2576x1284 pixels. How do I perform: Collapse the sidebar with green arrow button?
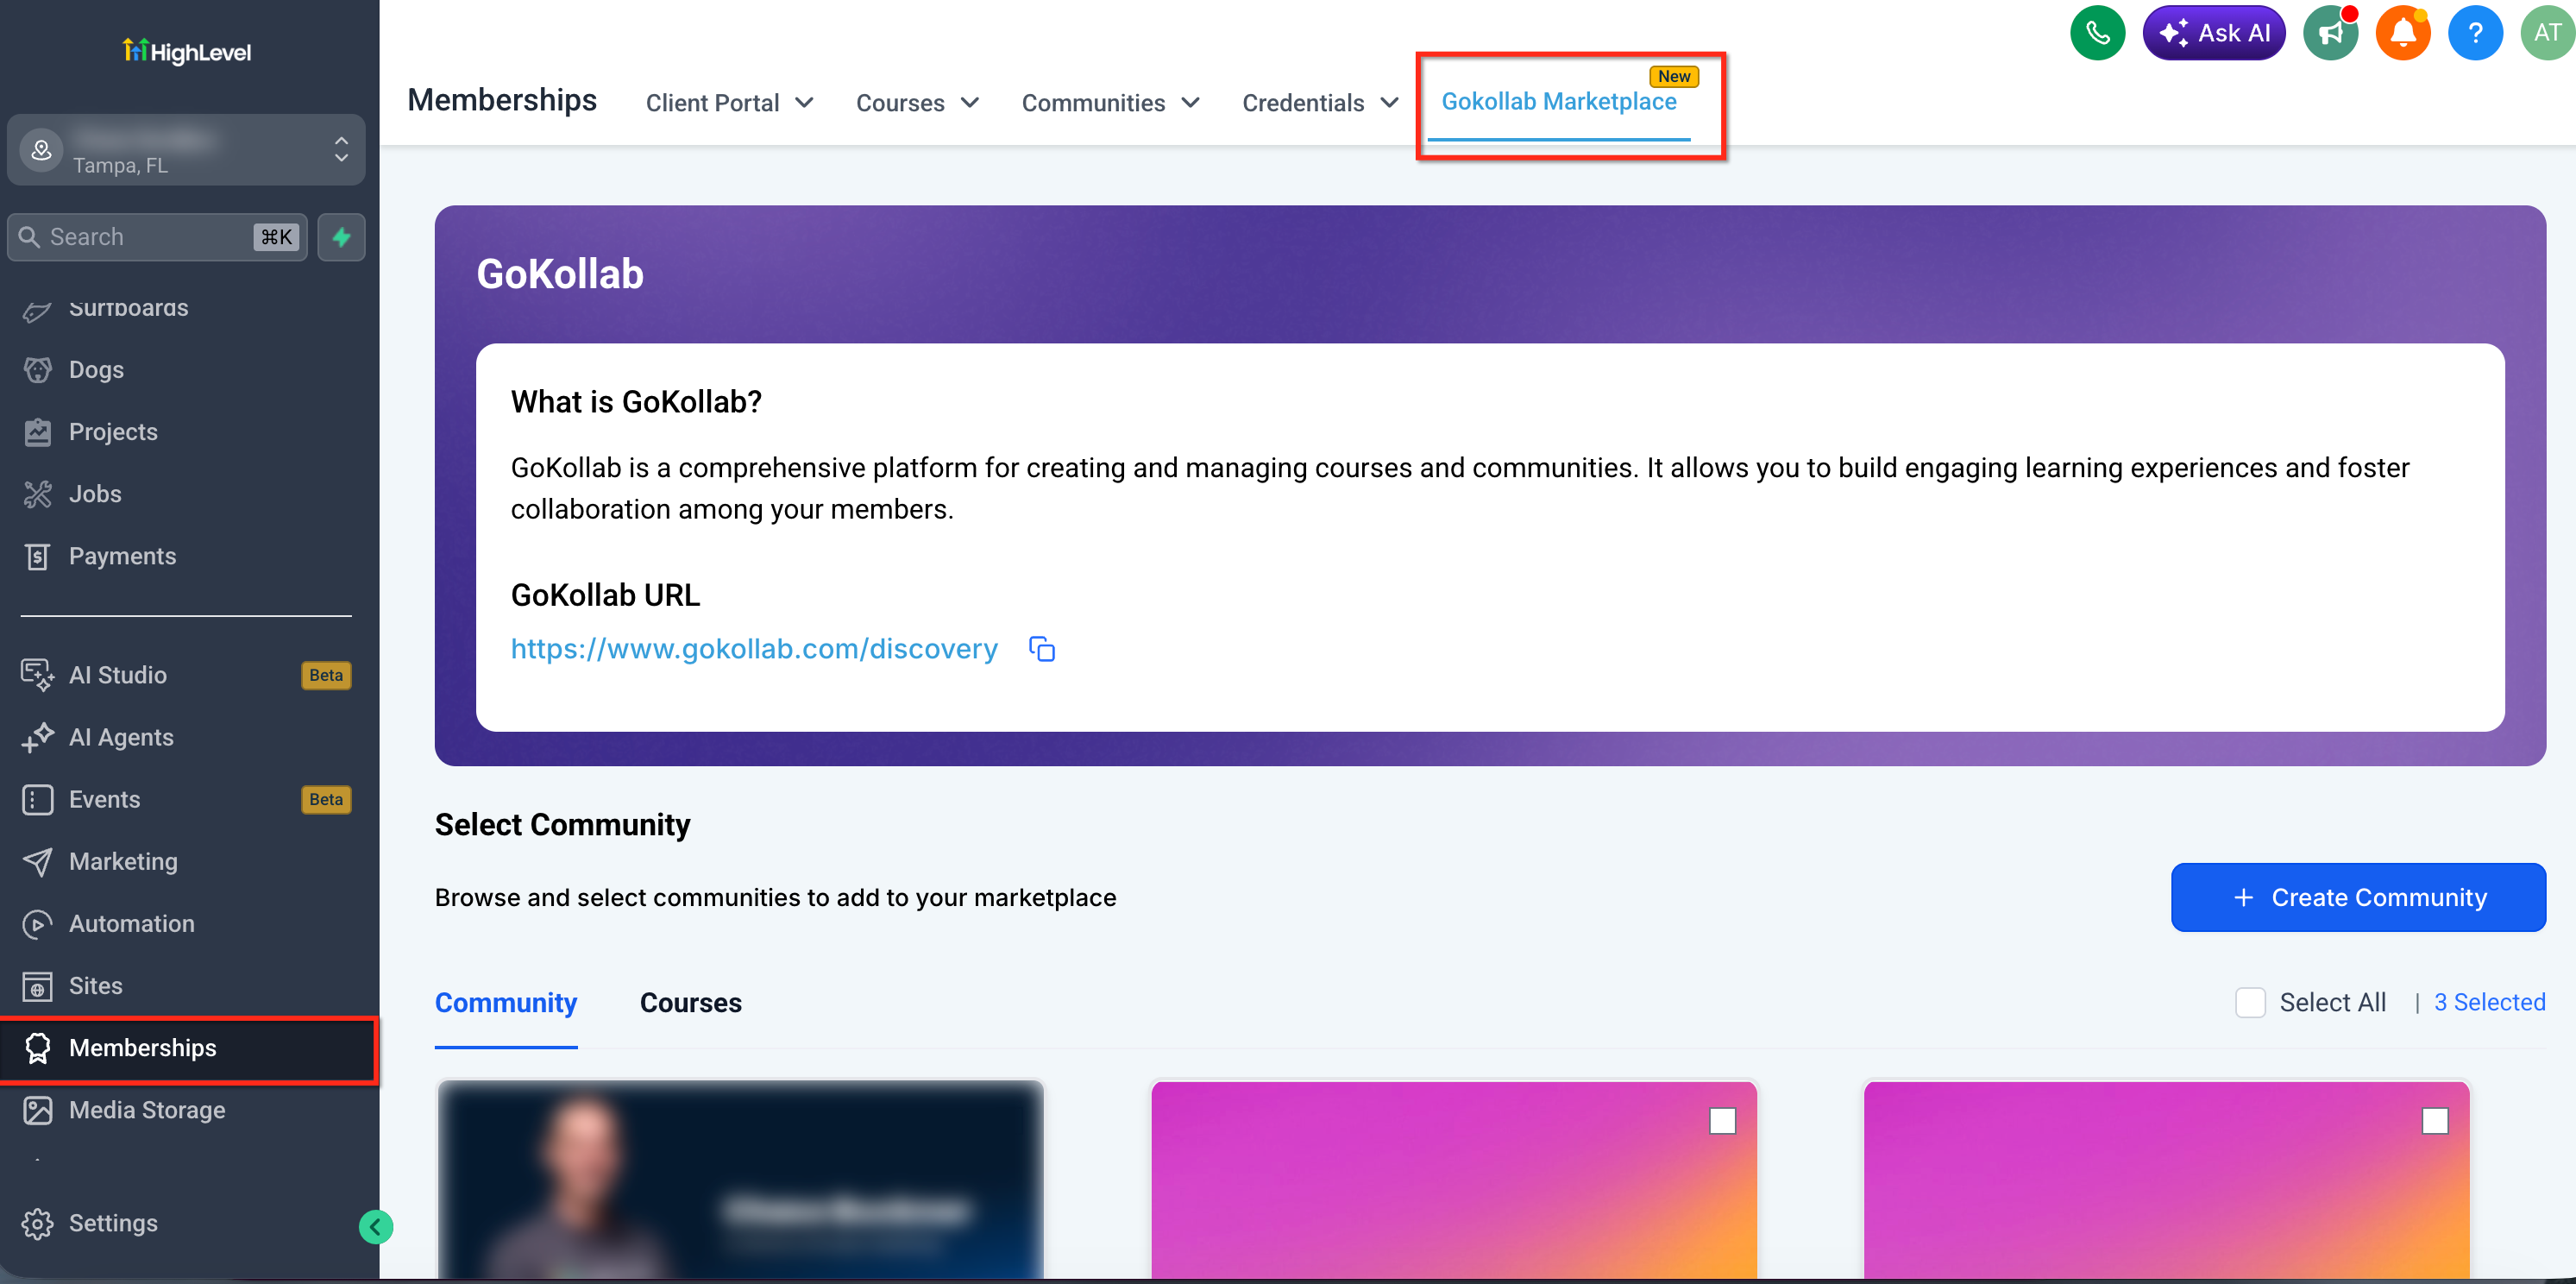pos(376,1227)
